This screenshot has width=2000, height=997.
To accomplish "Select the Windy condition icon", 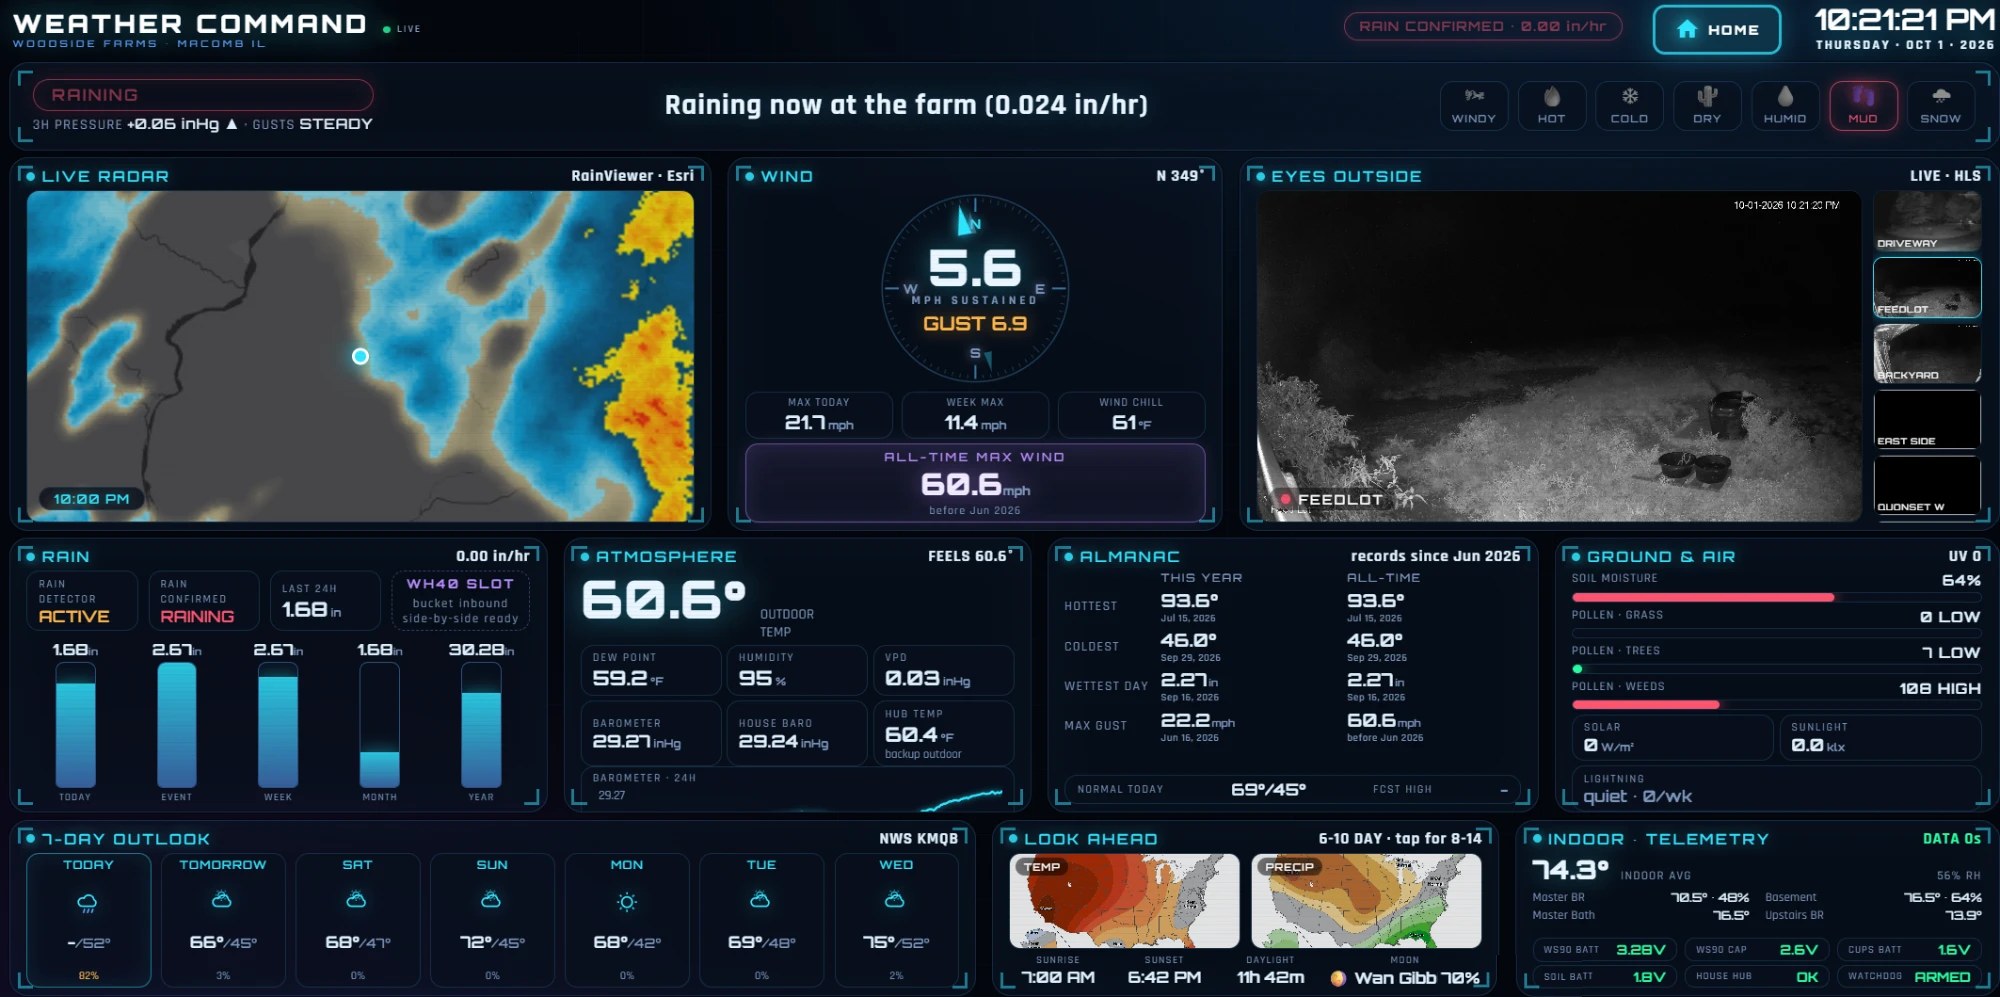I will click(x=1474, y=105).
